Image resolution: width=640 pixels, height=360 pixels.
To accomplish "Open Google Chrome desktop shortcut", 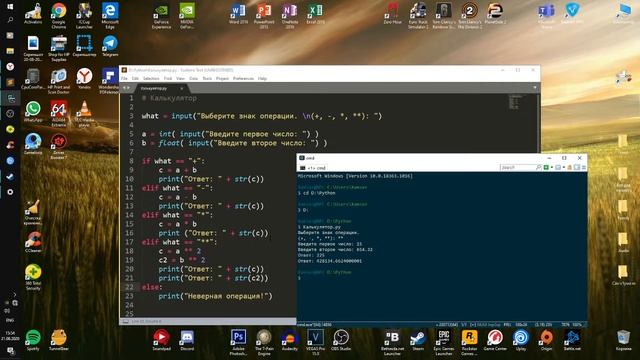I will tap(58, 16).
